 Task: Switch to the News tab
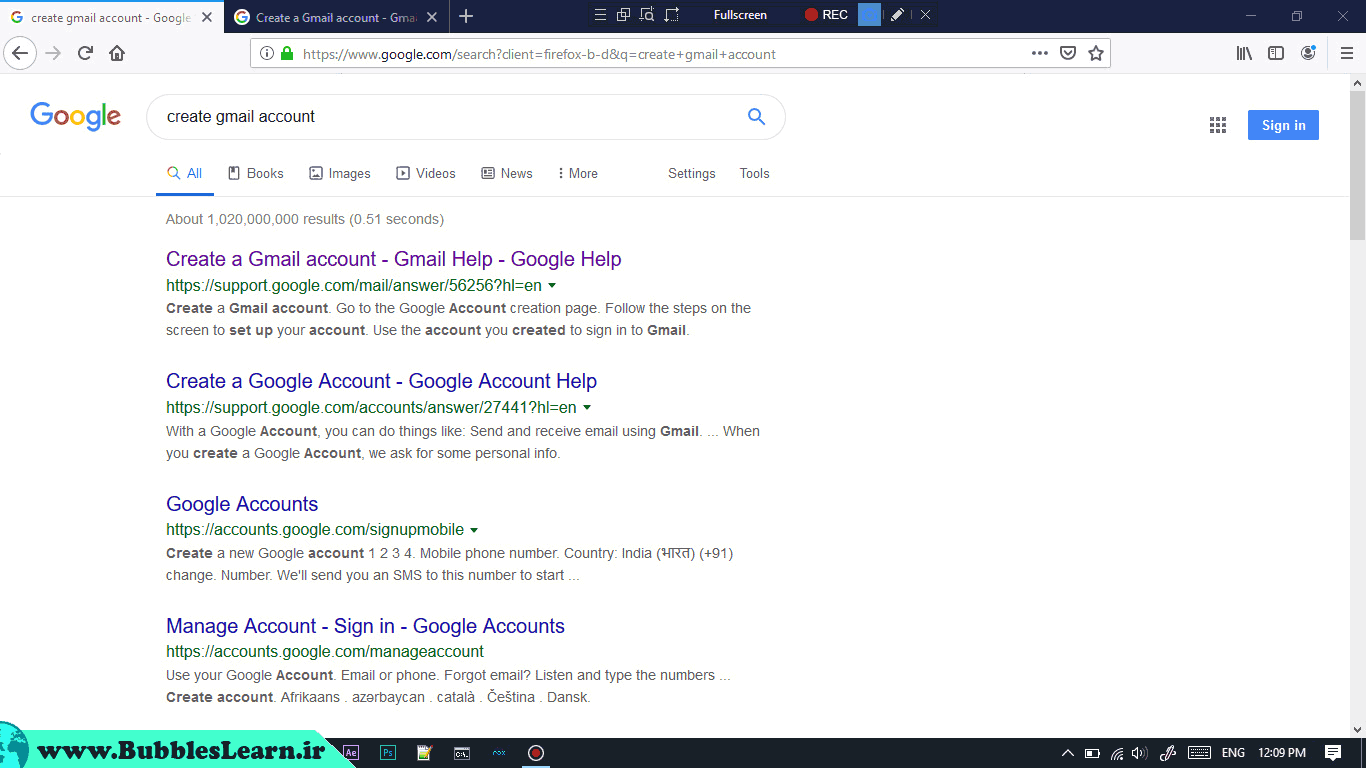pyautogui.click(x=507, y=173)
